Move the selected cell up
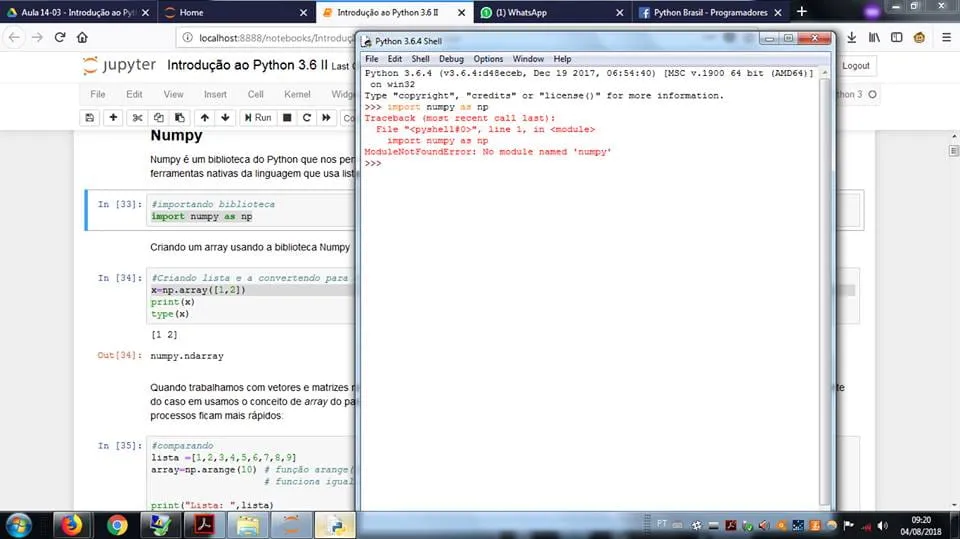This screenshot has height=539, width=960. click(x=205, y=117)
